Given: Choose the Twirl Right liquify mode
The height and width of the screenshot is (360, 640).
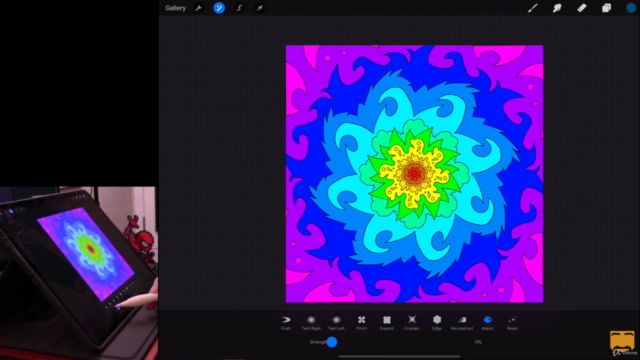Looking at the screenshot, I should tap(311, 322).
